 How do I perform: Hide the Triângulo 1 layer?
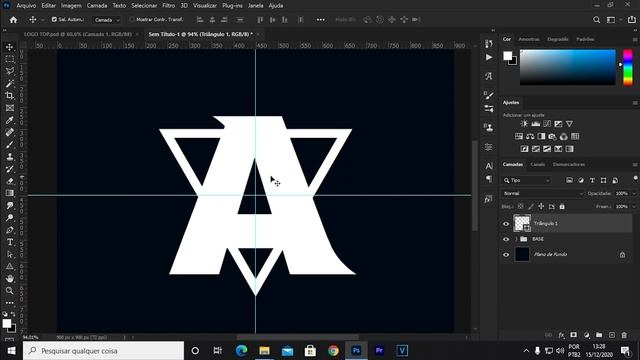click(x=506, y=224)
